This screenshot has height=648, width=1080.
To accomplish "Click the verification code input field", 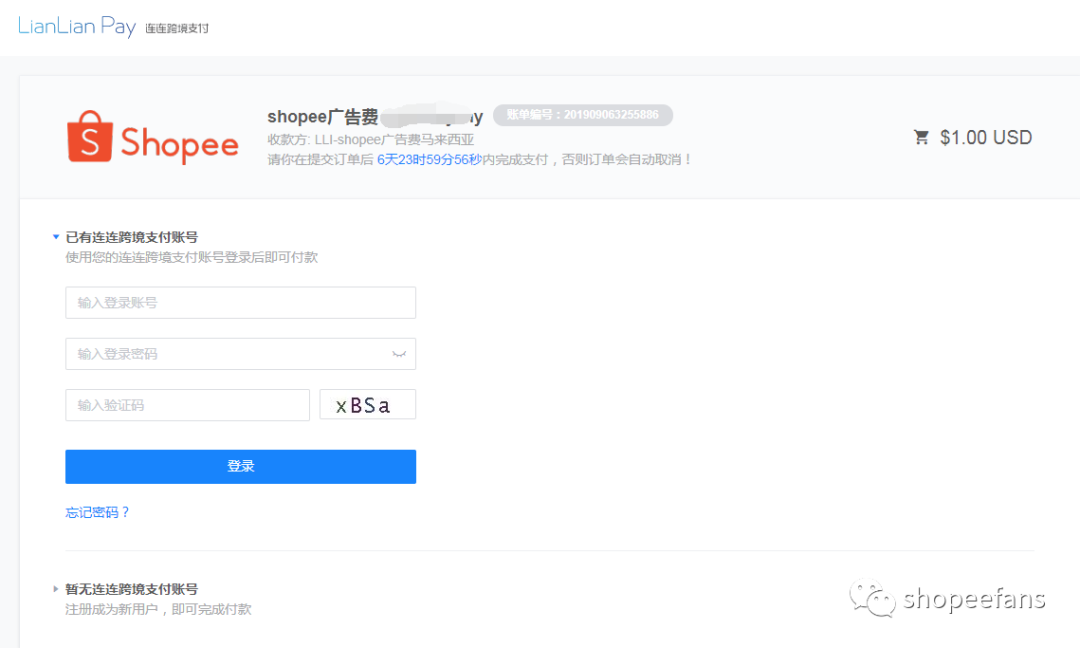I will tap(187, 404).
